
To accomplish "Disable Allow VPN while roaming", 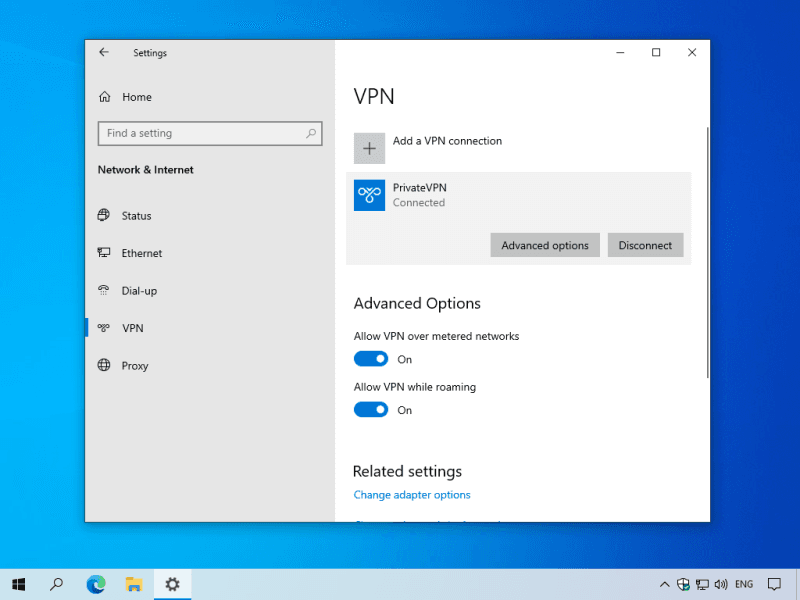I will (371, 410).
